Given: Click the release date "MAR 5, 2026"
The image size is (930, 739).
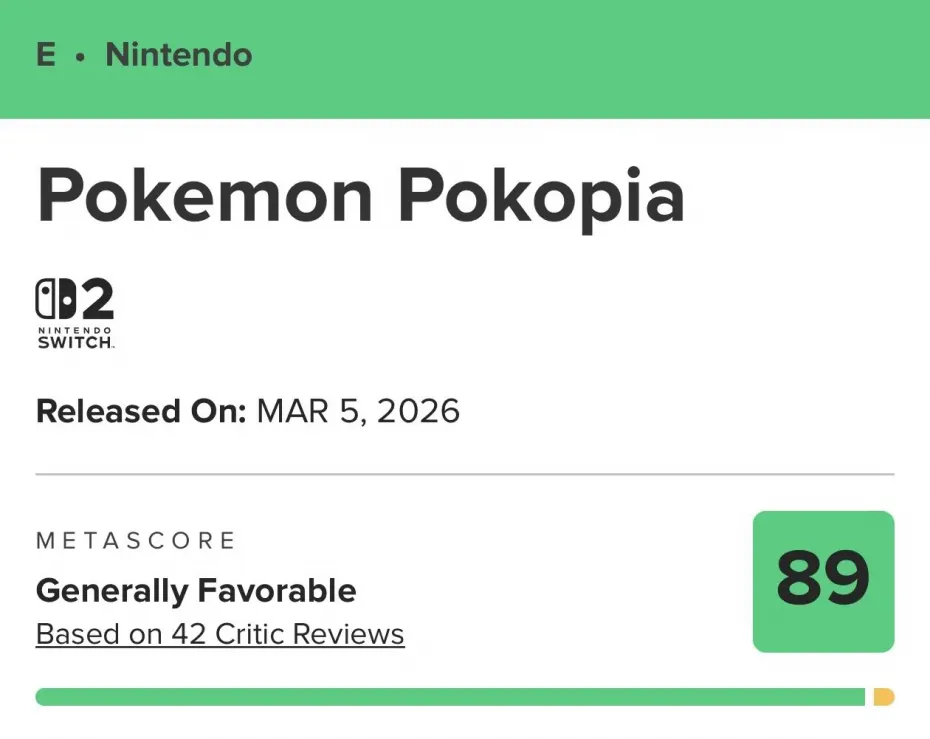Looking at the screenshot, I should click(x=358, y=411).
